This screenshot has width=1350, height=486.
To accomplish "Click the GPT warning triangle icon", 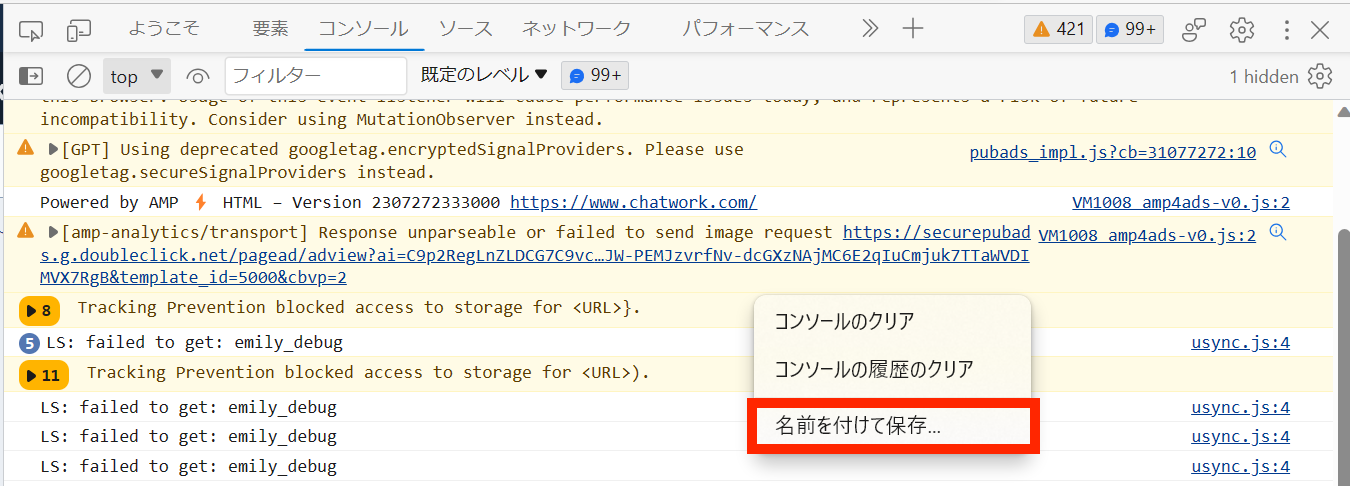I will pyautogui.click(x=27, y=149).
